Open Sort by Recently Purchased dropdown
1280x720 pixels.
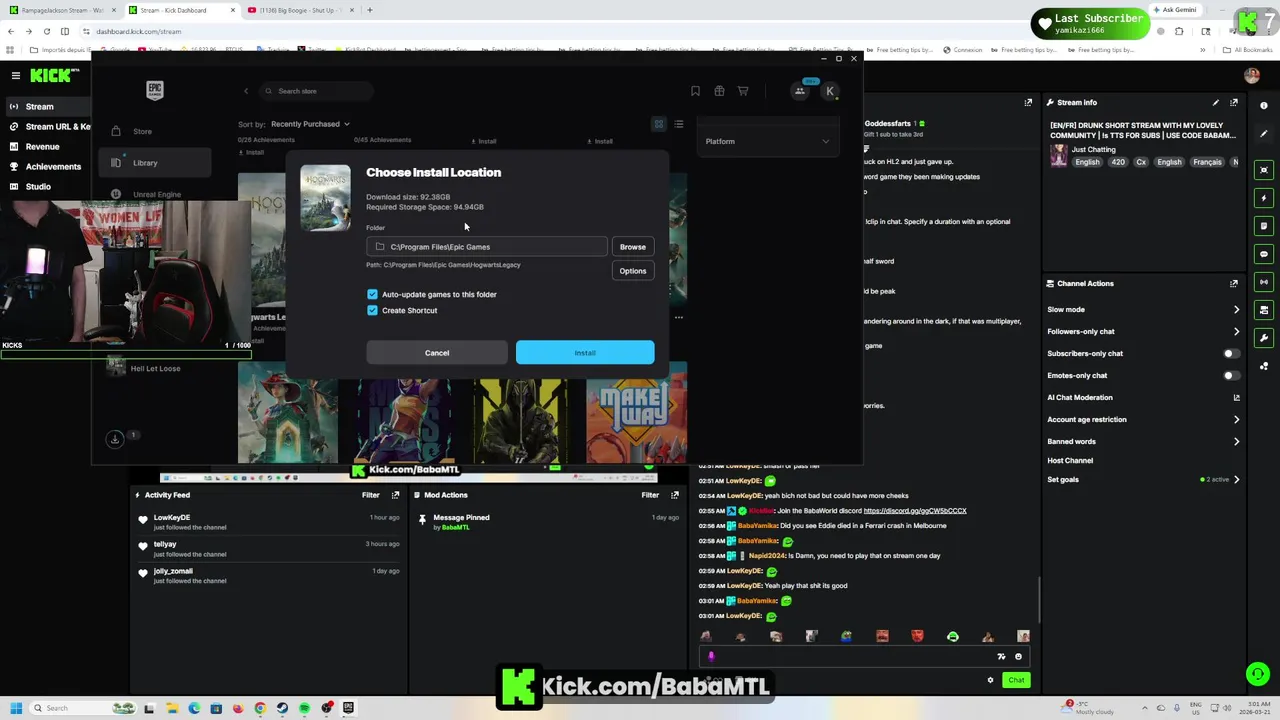pos(310,124)
